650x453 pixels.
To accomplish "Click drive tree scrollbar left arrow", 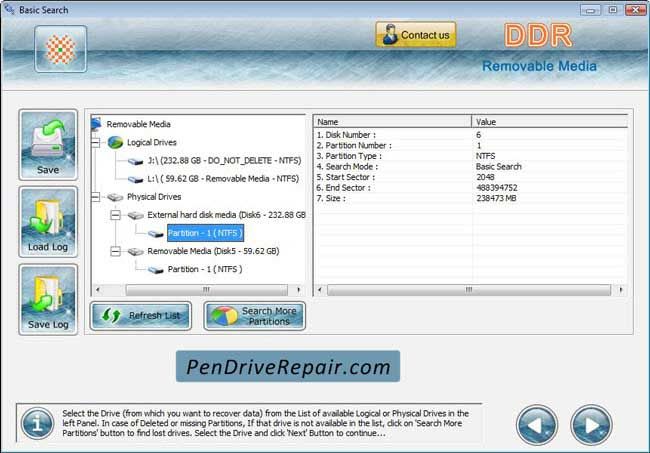I will click(98, 290).
